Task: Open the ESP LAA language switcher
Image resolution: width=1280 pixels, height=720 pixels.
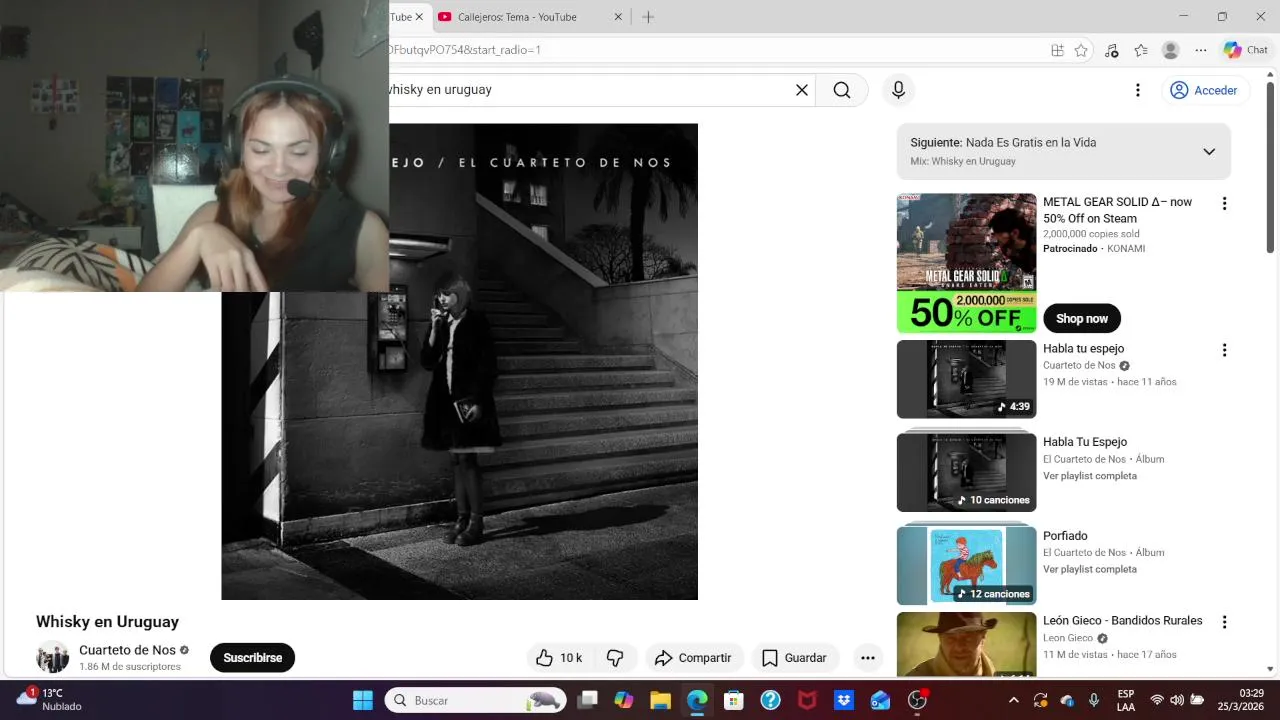Action: click(1126, 700)
